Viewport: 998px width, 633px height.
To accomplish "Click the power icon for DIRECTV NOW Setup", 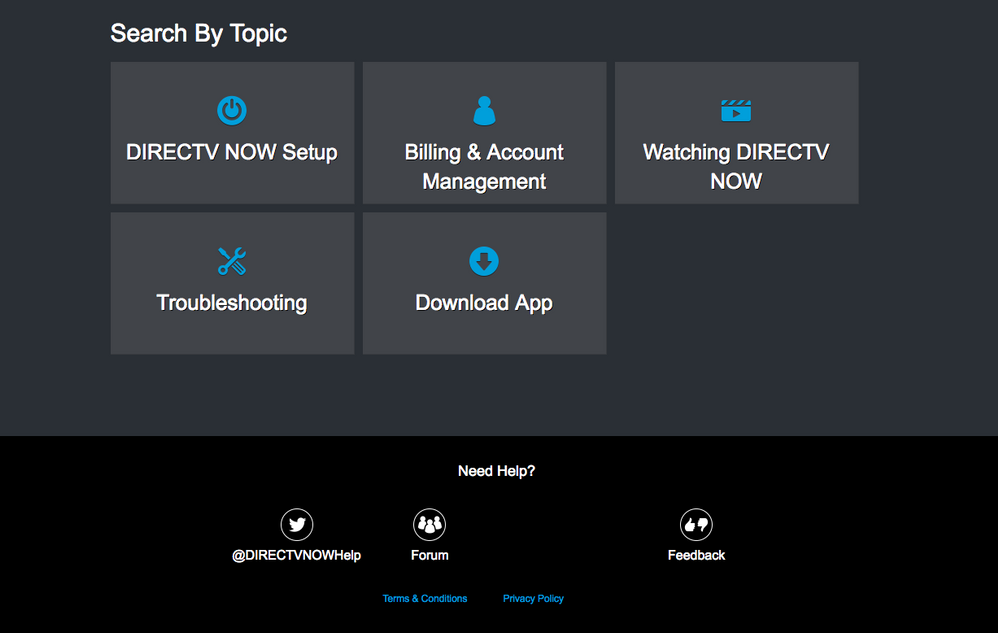I will point(232,110).
